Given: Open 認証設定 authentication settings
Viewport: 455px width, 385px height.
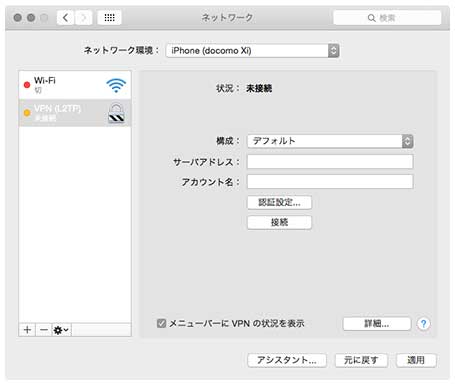Looking at the screenshot, I should pos(279,202).
